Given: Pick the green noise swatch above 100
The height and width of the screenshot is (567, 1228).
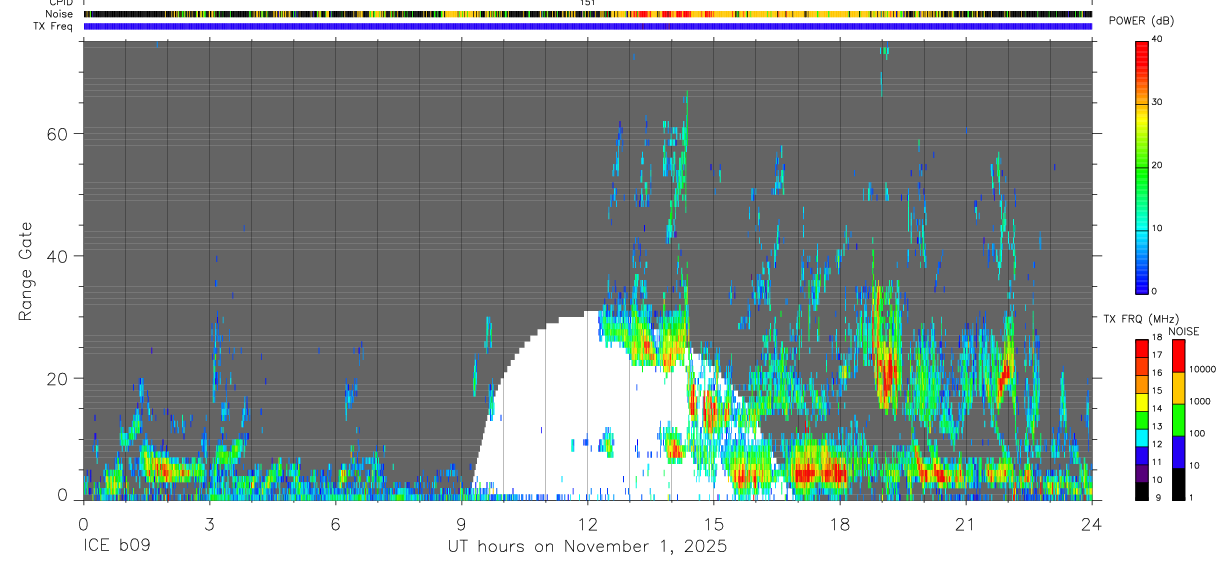Looking at the screenshot, I should pyautogui.click(x=1179, y=420).
